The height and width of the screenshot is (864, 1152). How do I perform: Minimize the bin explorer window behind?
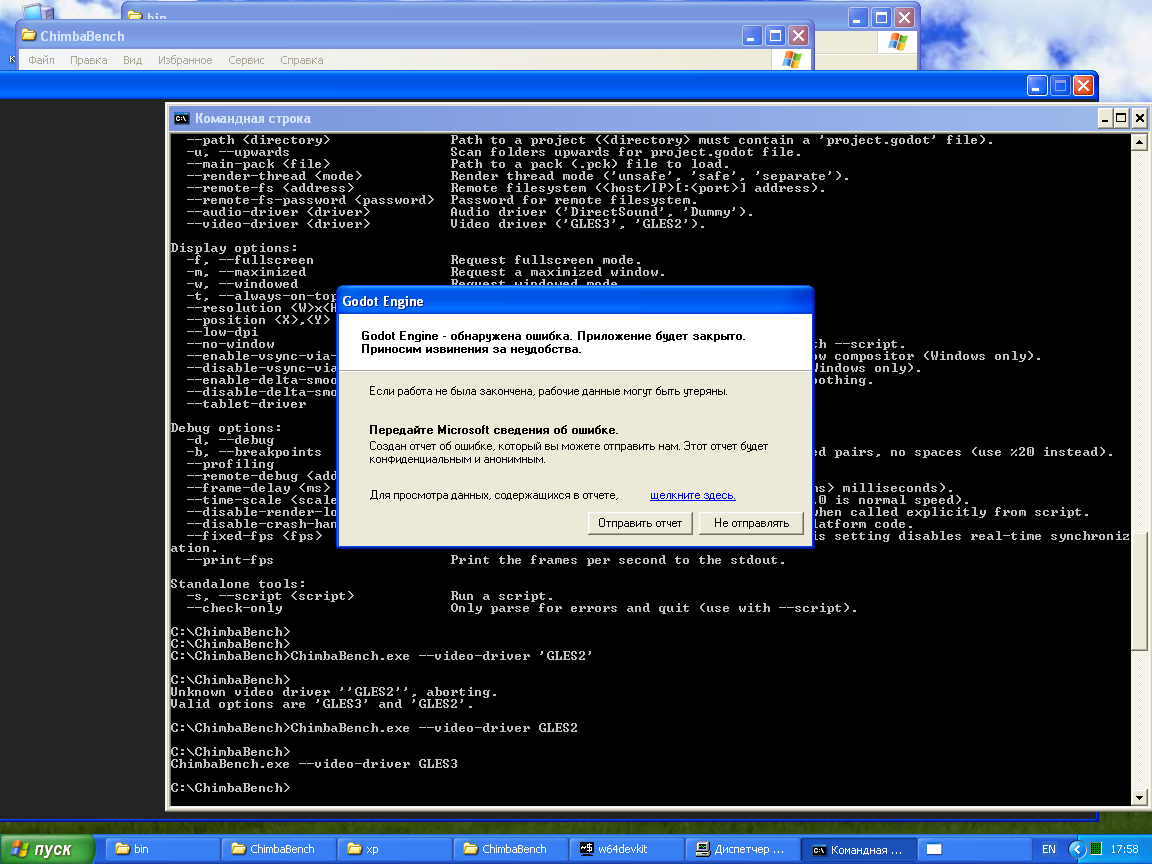pos(858,18)
